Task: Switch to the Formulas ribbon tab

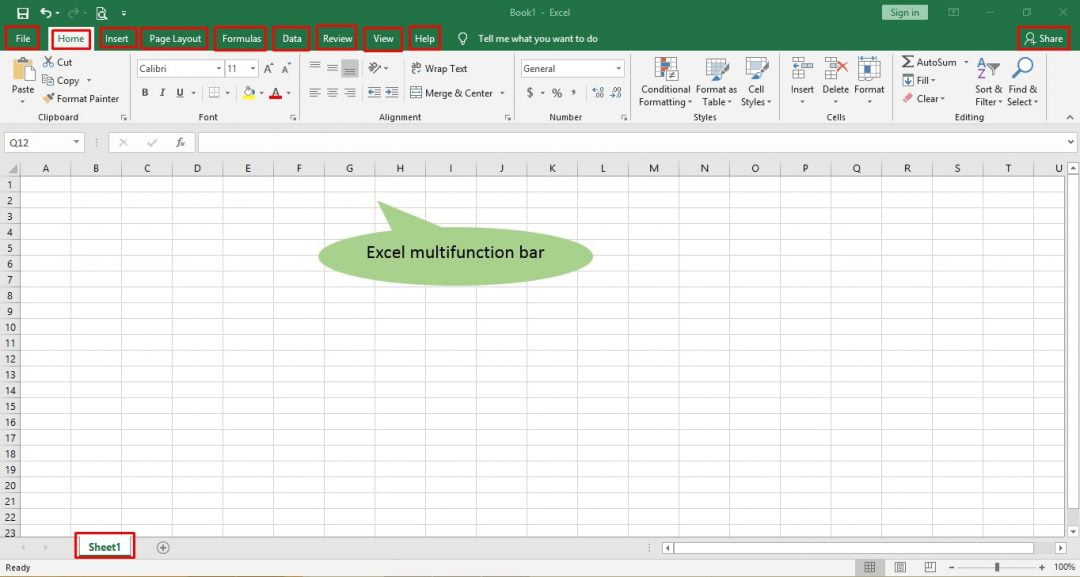Action: (x=240, y=38)
